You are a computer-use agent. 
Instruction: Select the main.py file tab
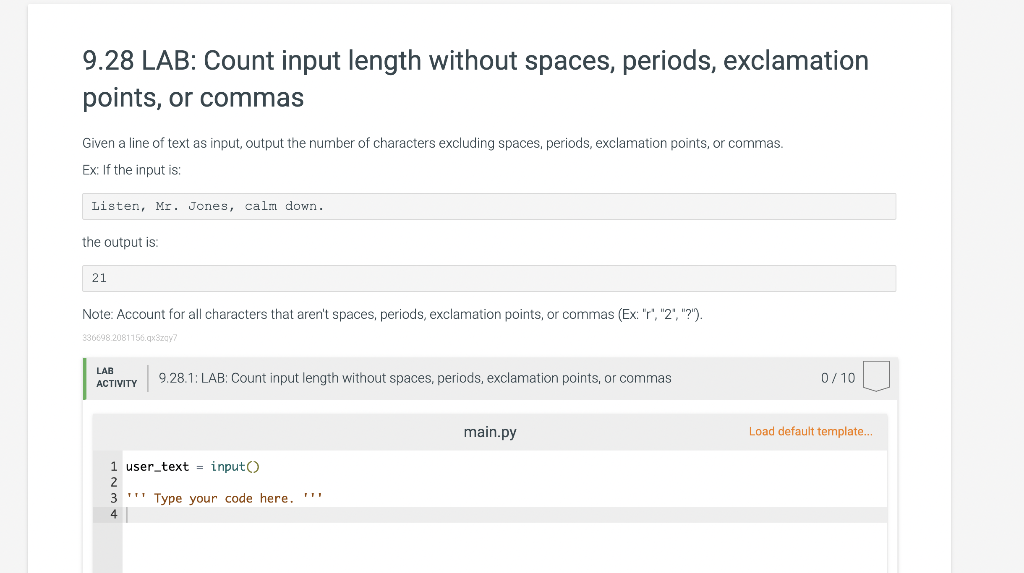[490, 432]
